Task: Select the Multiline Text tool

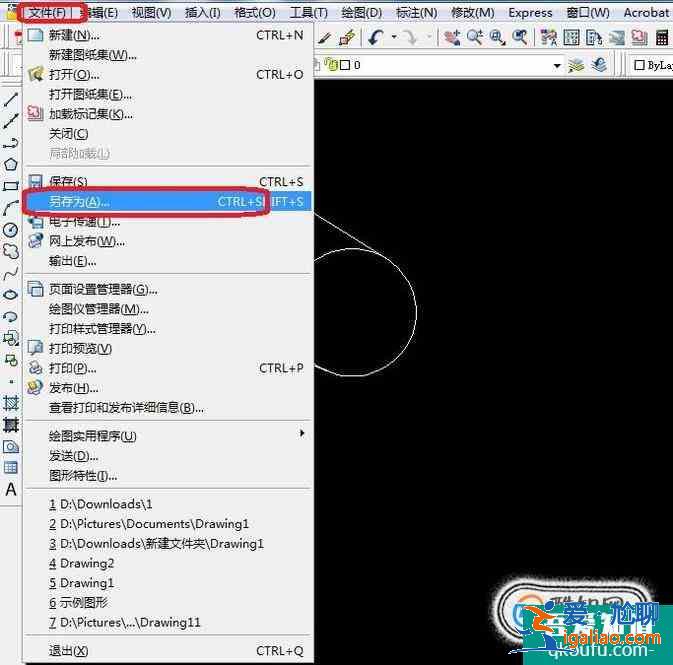Action: [10, 489]
